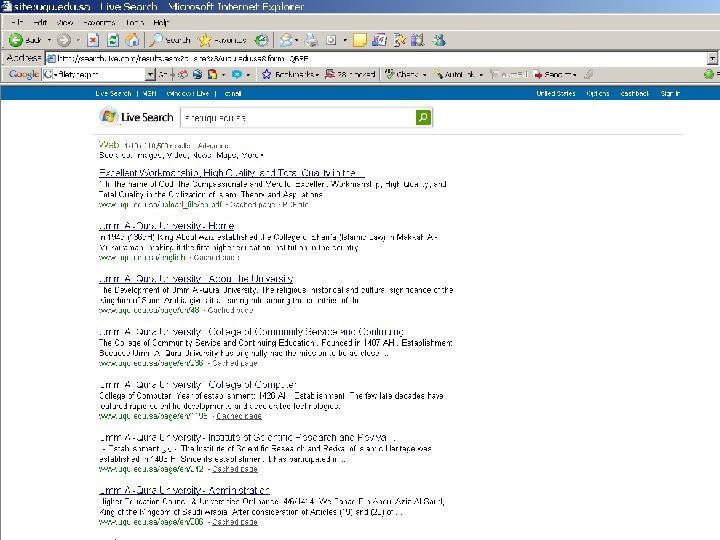Open the Favorites star button
720x540 pixels.
(222, 40)
